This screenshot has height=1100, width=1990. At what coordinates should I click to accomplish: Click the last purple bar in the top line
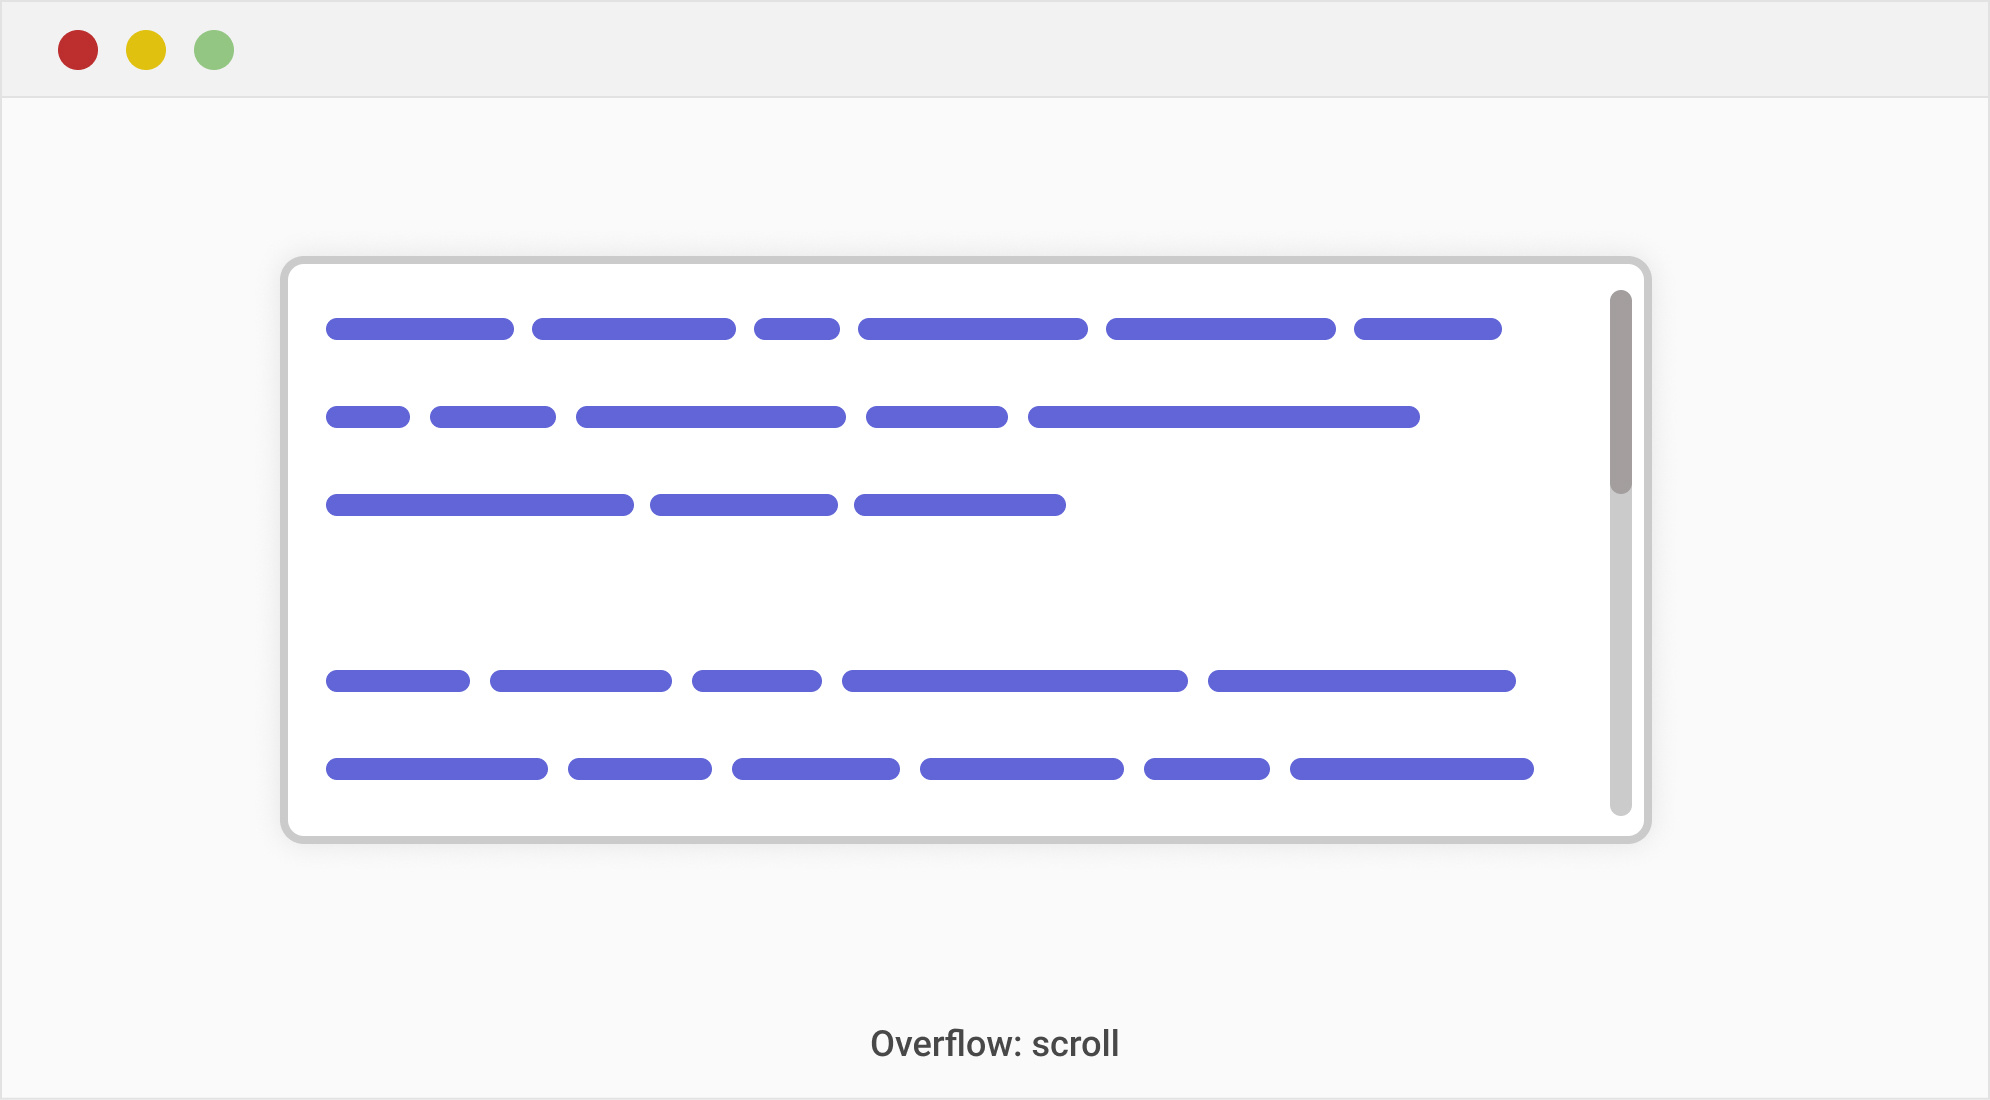[x=1427, y=329]
